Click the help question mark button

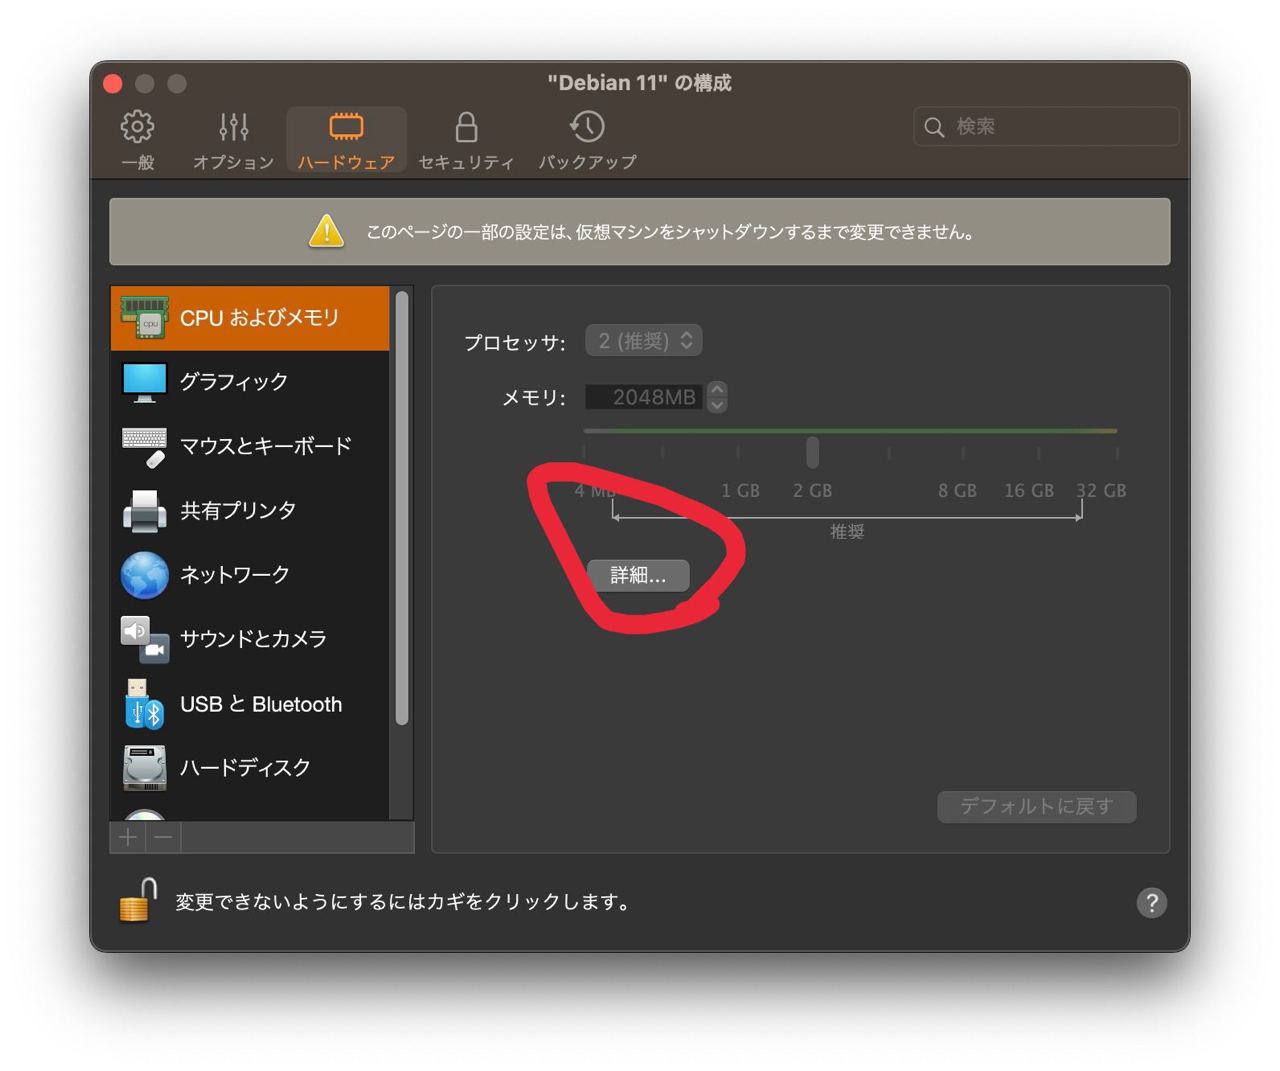(1152, 903)
